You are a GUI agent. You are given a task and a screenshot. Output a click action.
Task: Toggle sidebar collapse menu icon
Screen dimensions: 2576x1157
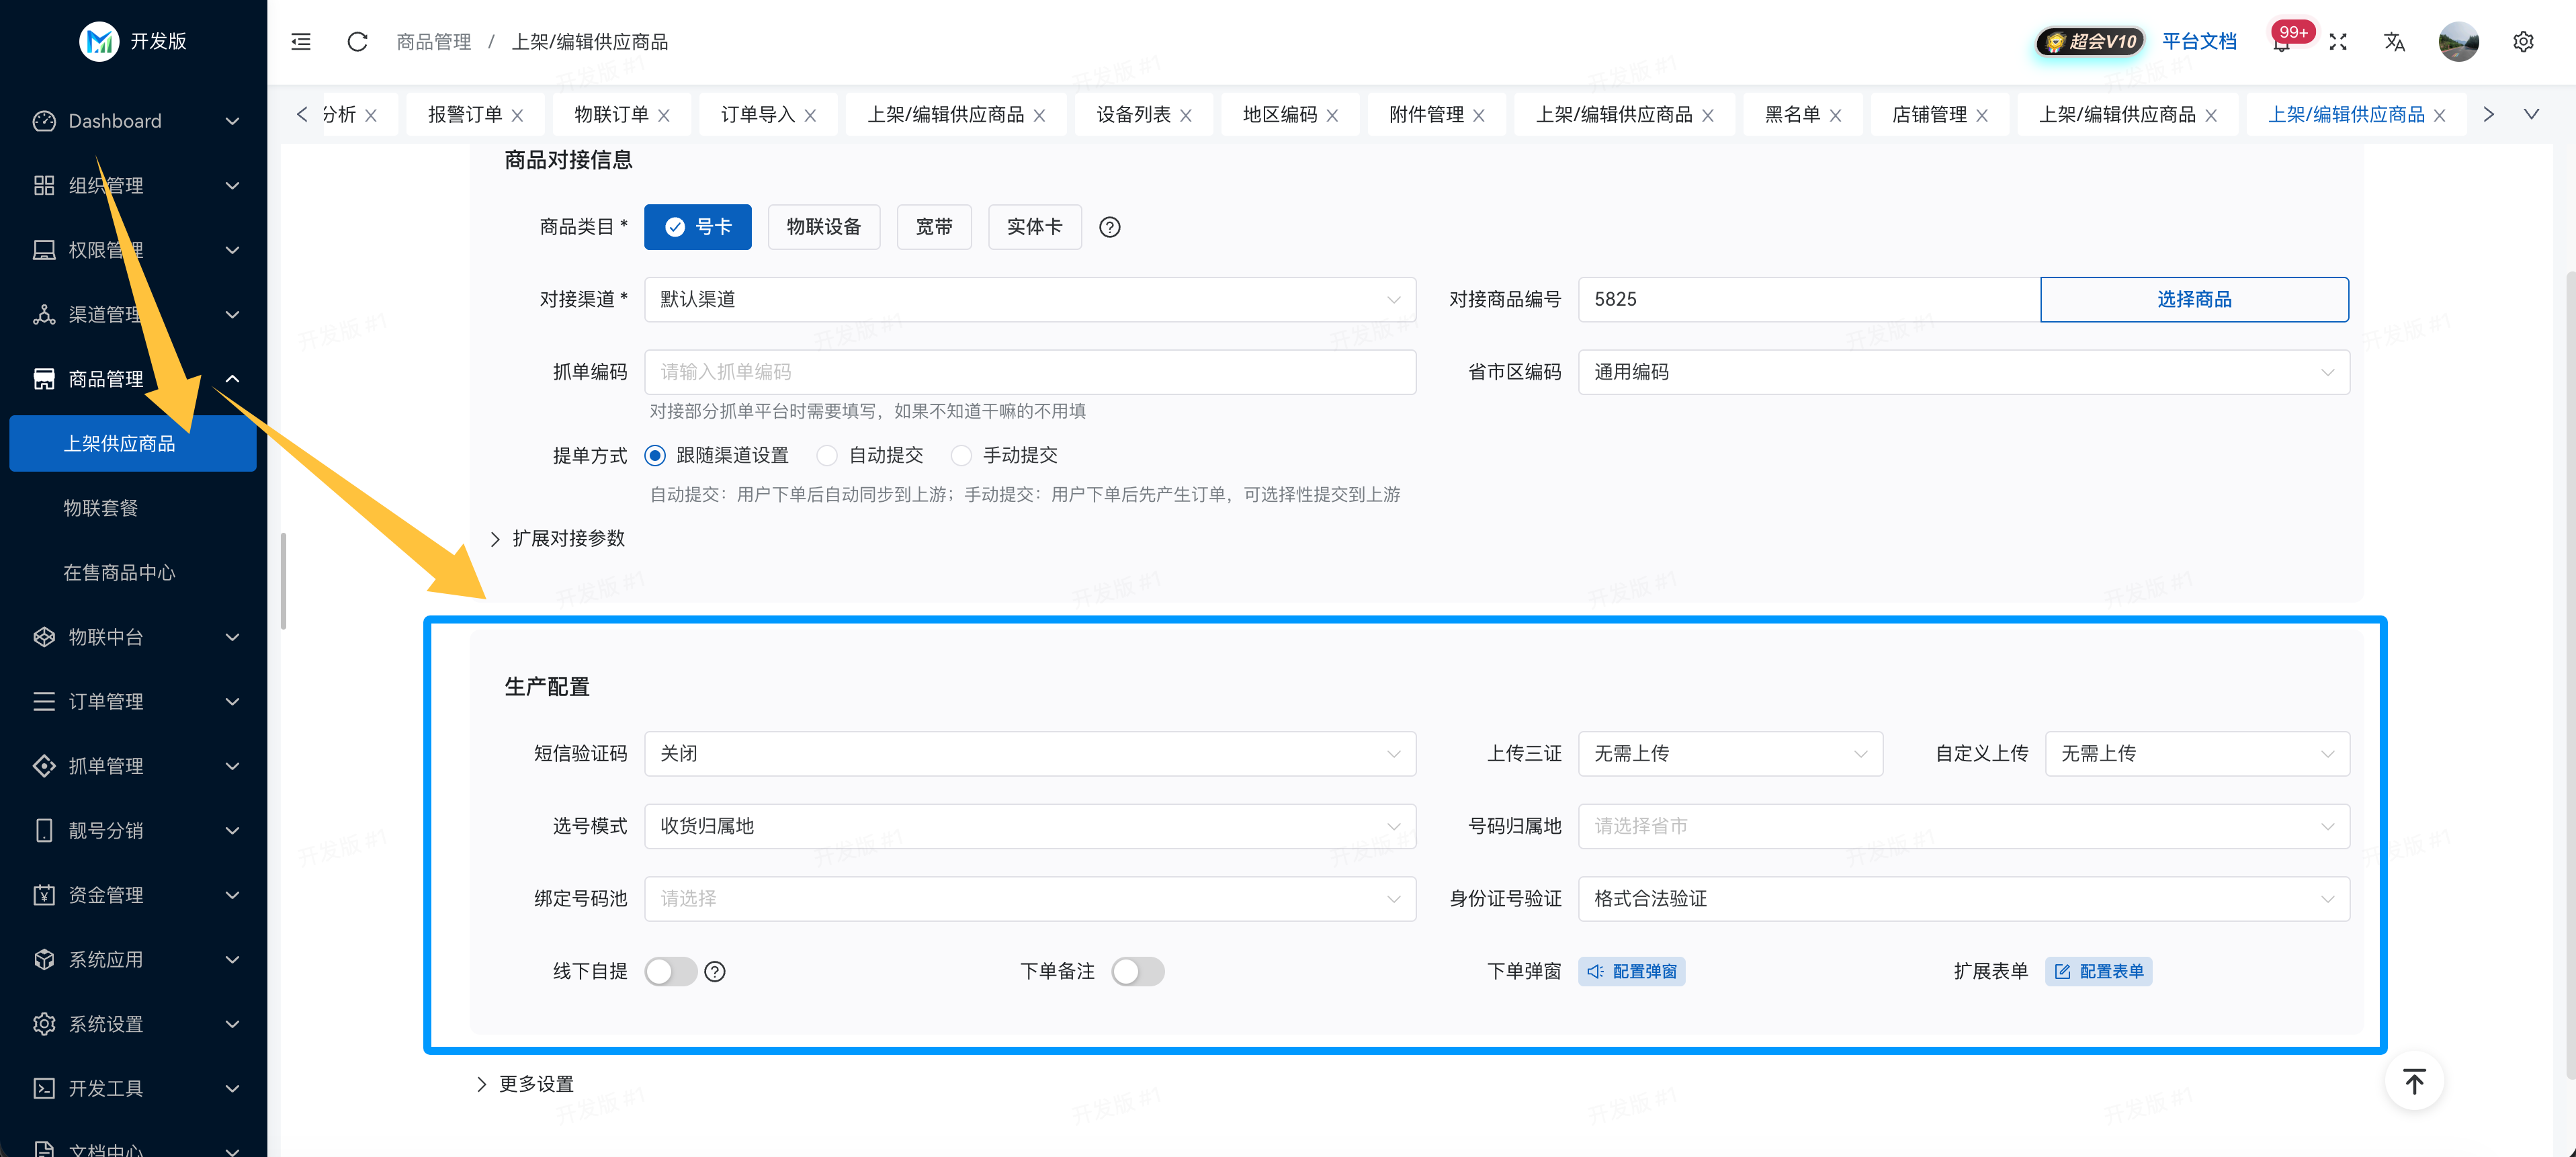[301, 42]
